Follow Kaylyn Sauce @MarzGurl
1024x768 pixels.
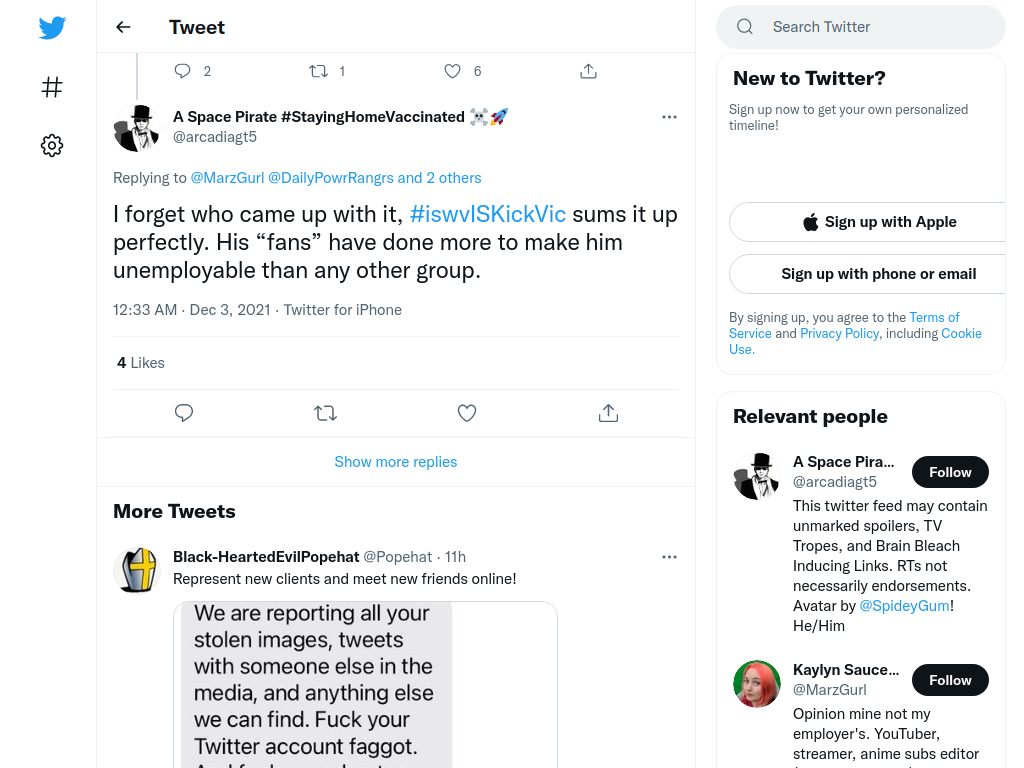pos(950,680)
